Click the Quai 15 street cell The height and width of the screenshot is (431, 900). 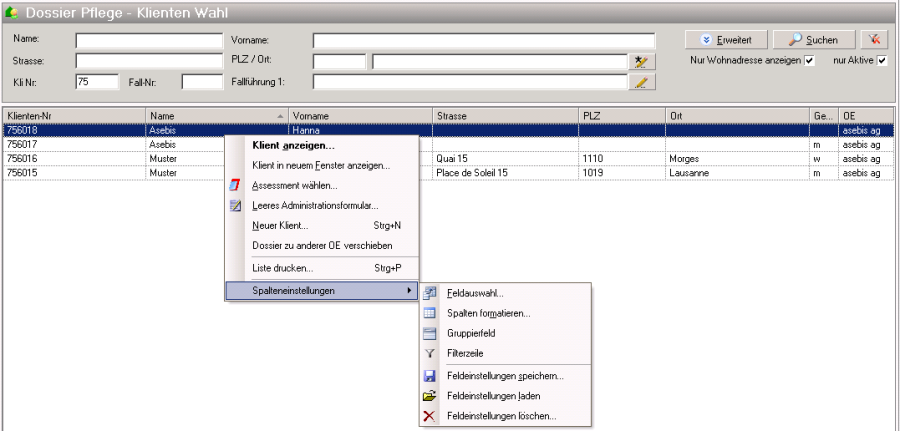pyautogui.click(x=505, y=158)
